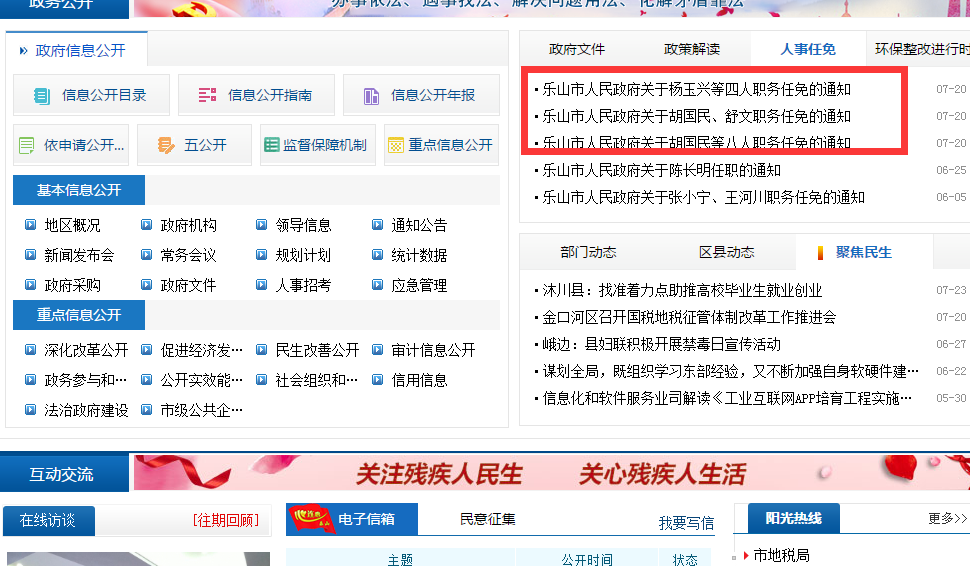Click the 电子信箱 logo icon
The image size is (970, 566).
(312, 519)
